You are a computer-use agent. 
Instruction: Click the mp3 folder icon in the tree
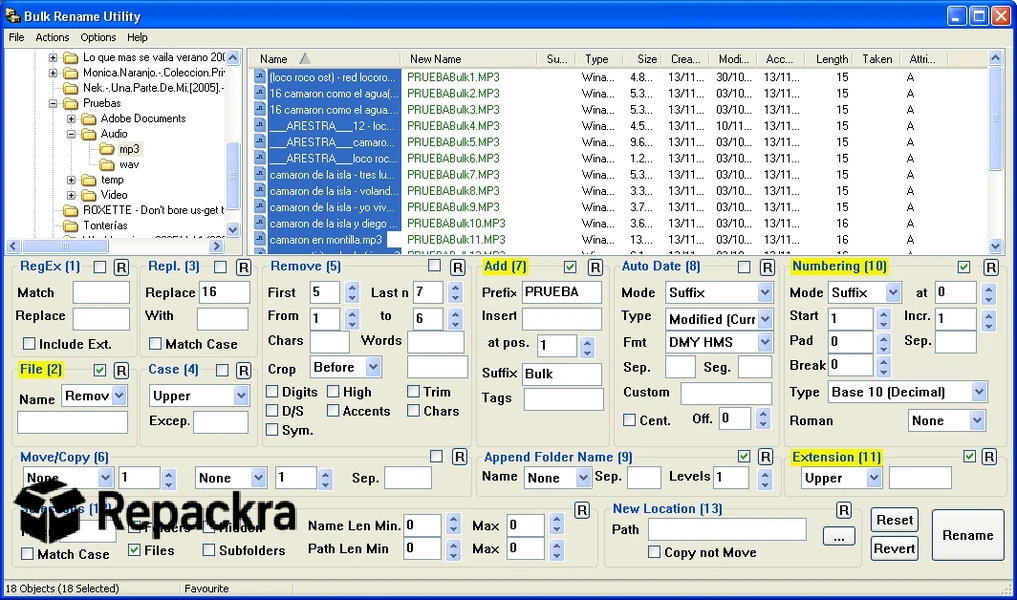pyautogui.click(x=107, y=149)
